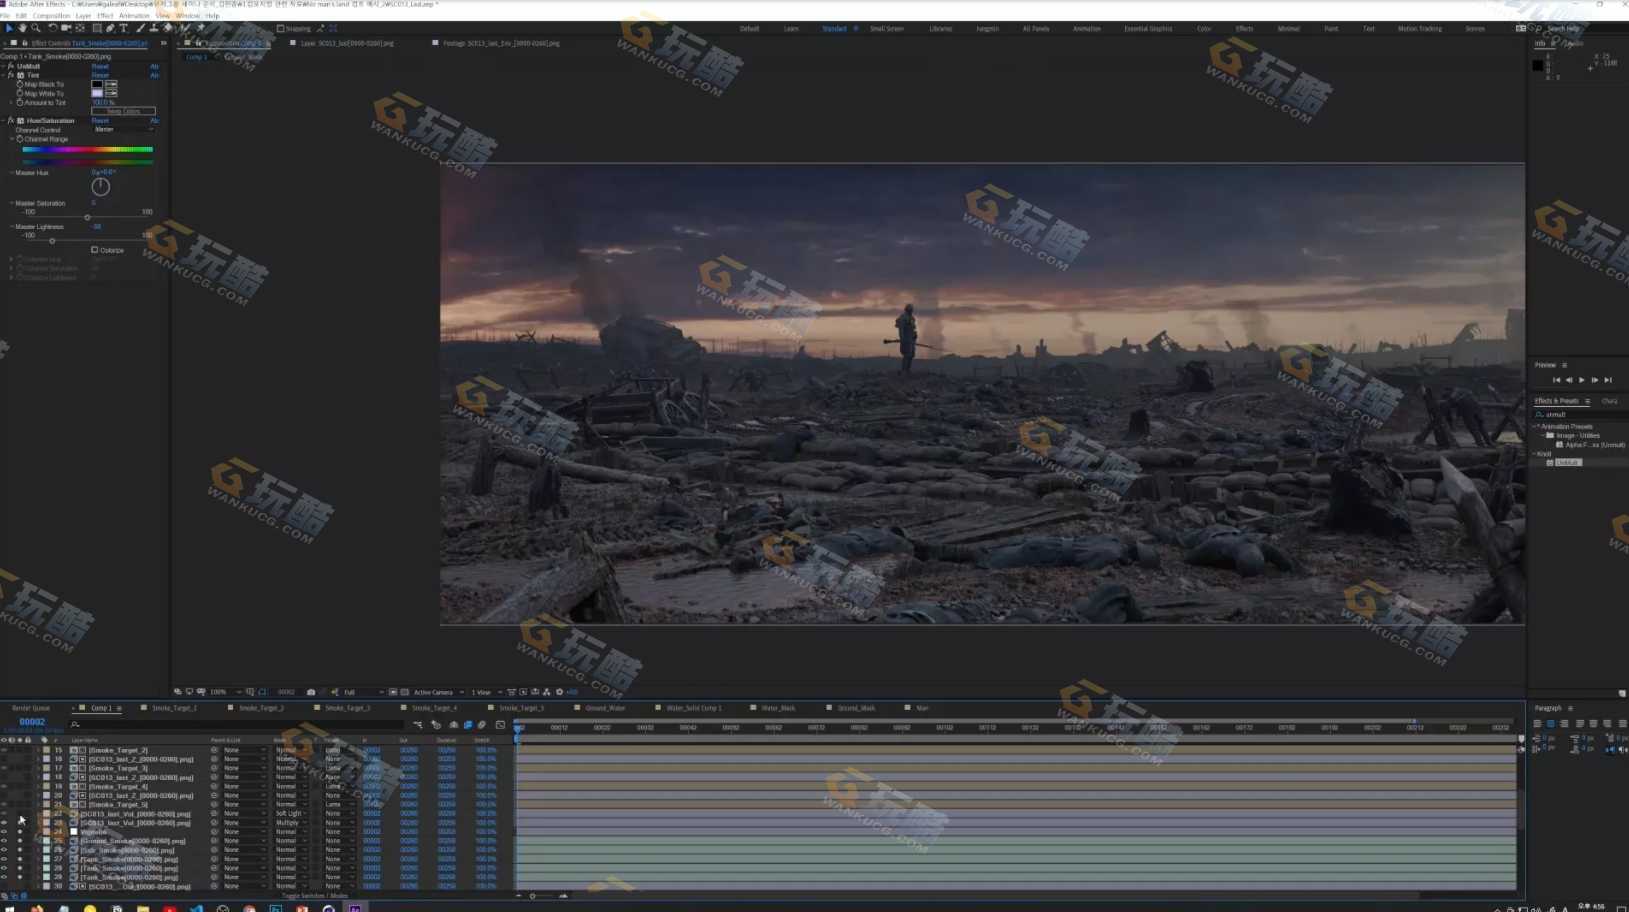Select the Motion Tracking workspace

tap(1419, 29)
